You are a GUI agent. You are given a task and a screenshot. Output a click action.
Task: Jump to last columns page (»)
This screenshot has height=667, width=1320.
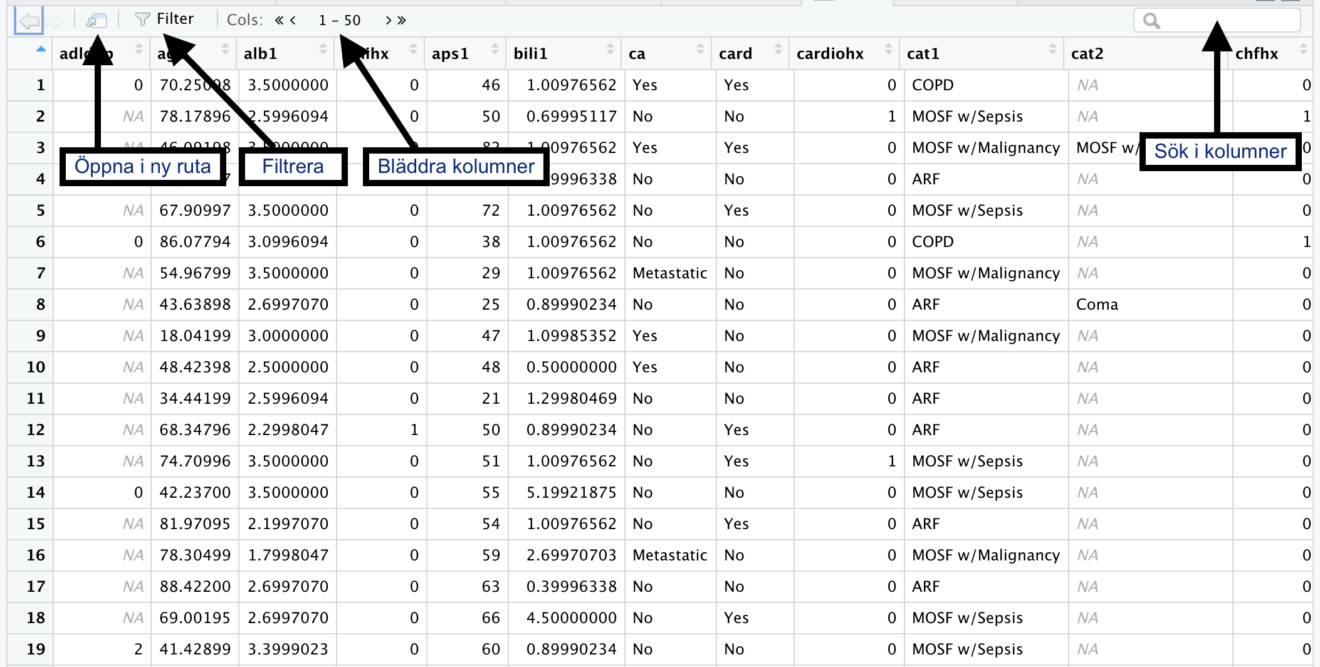click(401, 20)
